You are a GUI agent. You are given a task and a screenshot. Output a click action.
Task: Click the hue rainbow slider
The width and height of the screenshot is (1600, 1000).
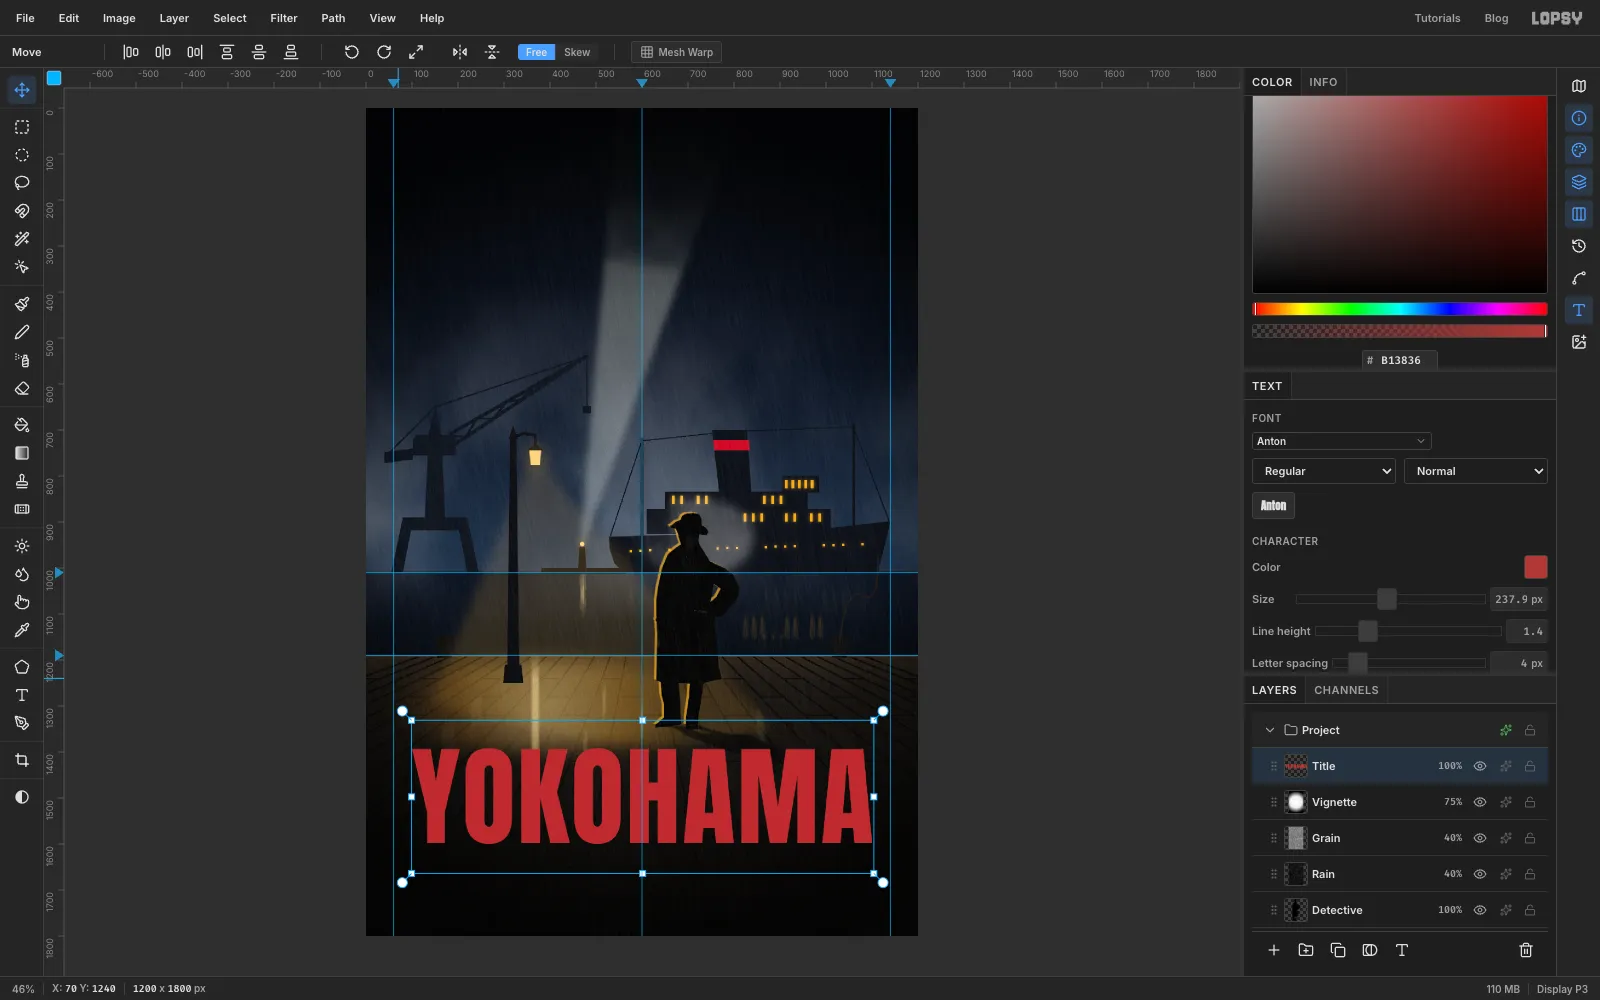1400,309
